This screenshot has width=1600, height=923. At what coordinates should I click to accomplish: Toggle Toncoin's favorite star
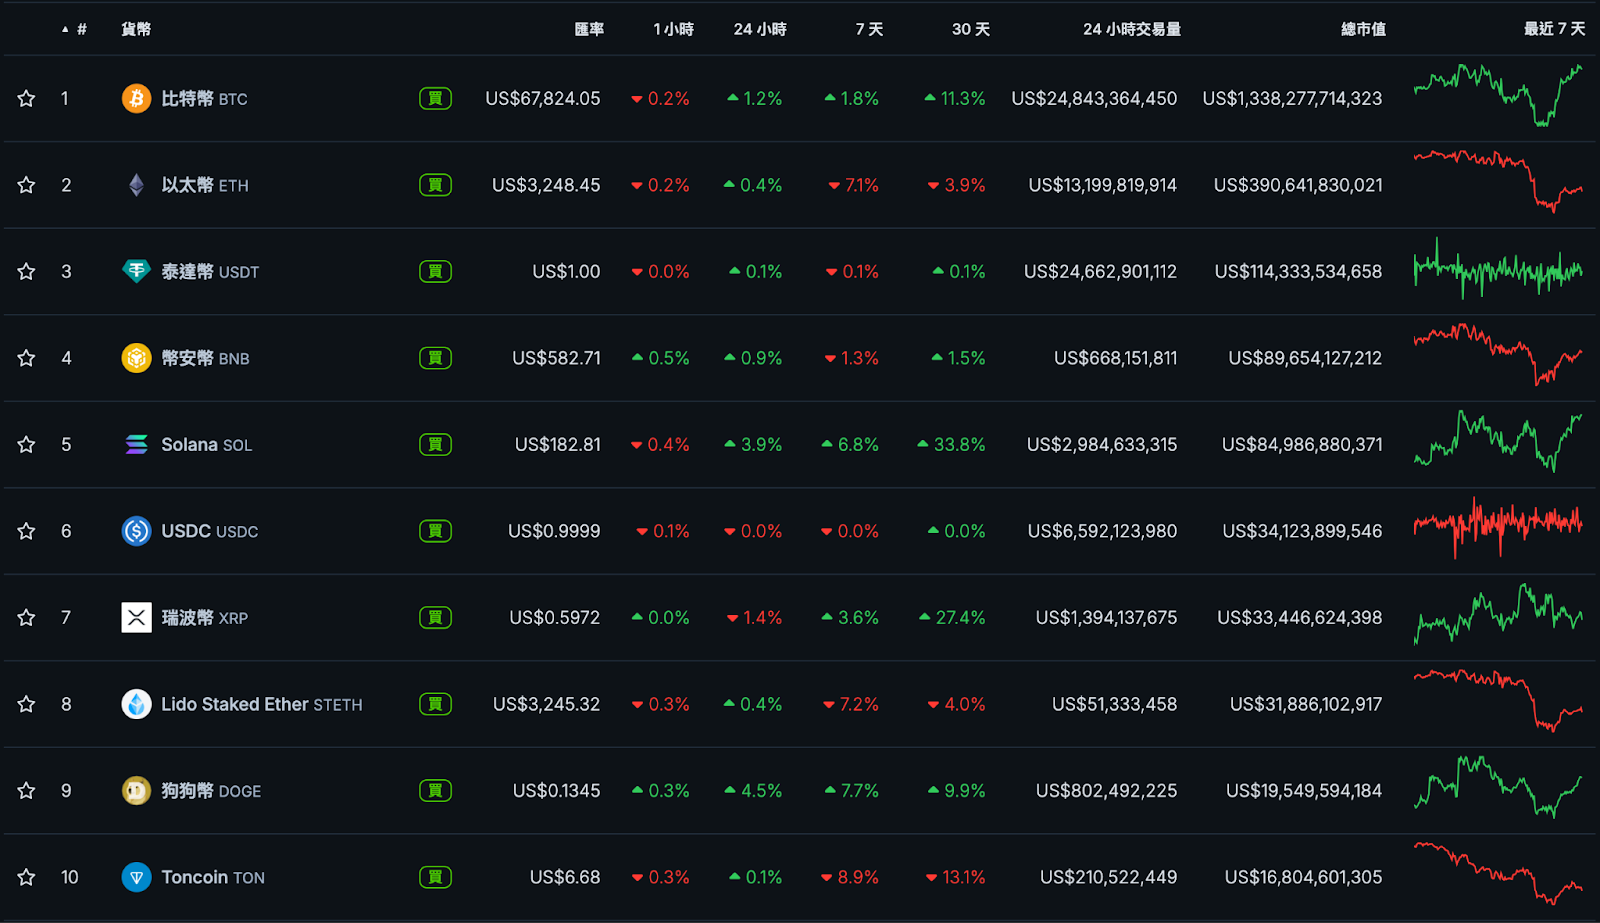point(26,877)
